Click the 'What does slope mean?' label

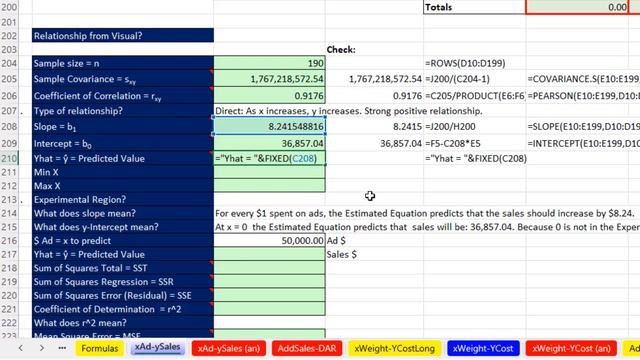pos(84,213)
